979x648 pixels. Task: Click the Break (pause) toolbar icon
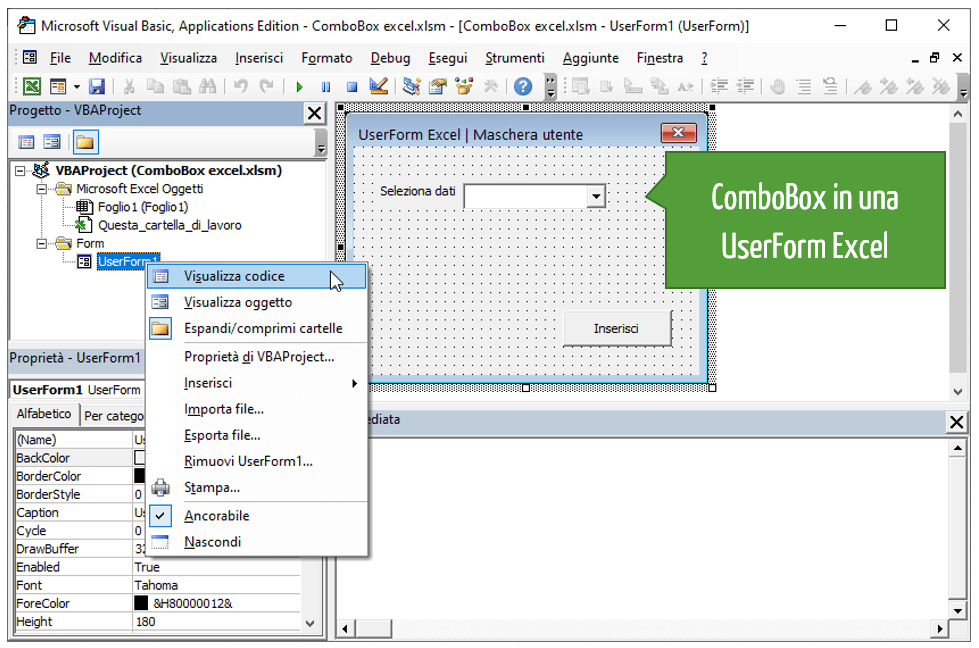tap(325, 87)
